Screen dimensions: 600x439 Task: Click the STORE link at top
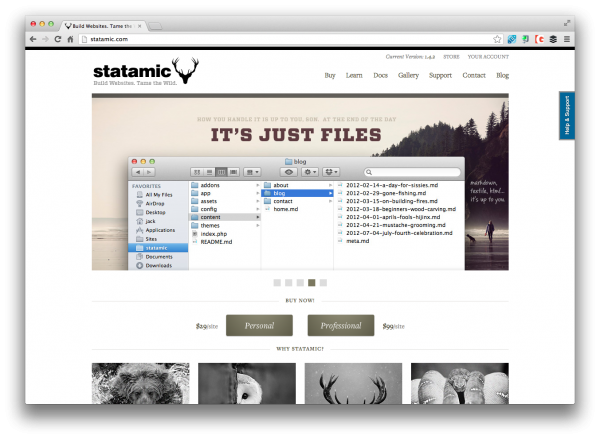click(x=451, y=57)
